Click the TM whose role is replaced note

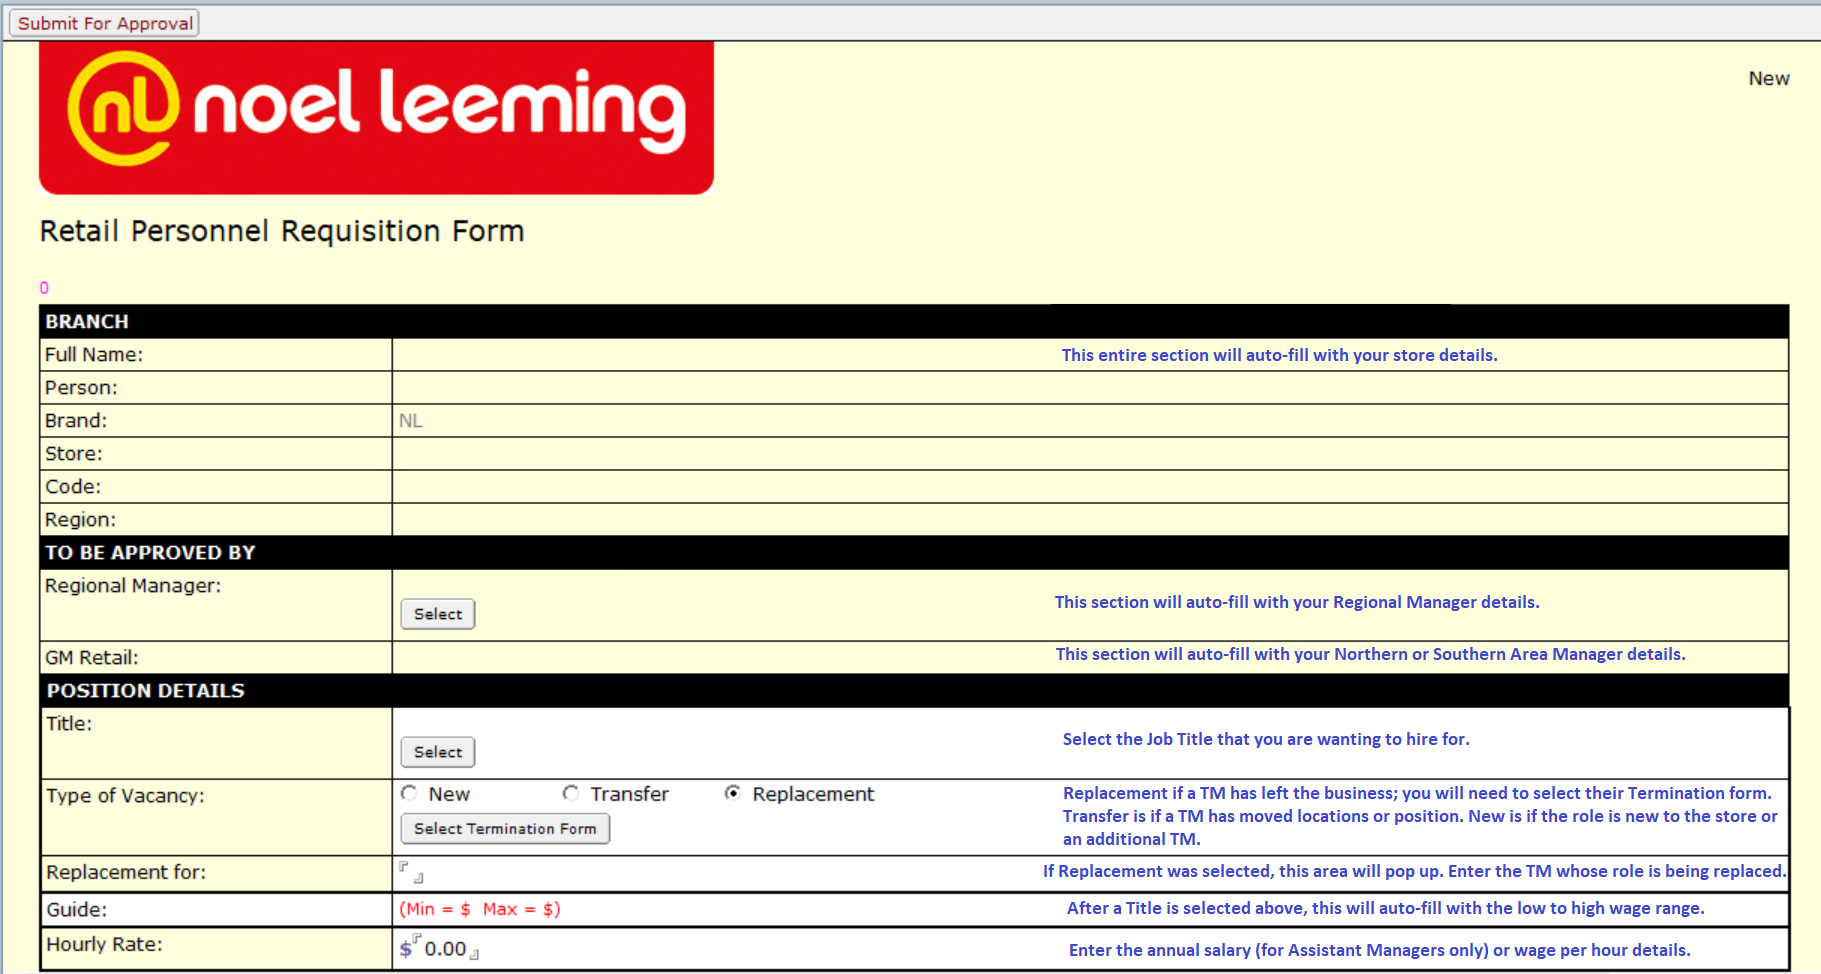point(1414,871)
